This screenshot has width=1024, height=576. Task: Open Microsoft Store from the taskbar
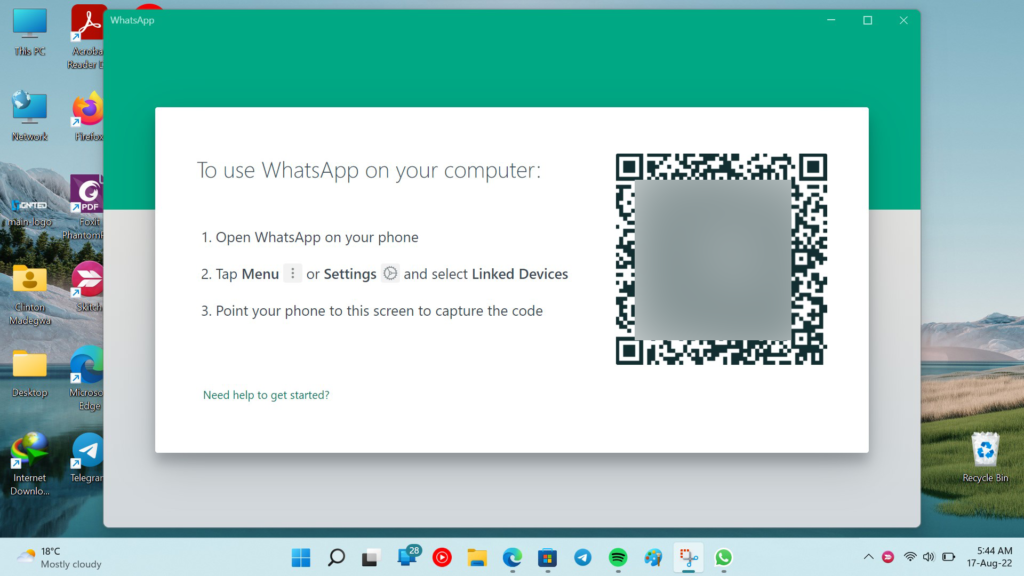[548, 558]
